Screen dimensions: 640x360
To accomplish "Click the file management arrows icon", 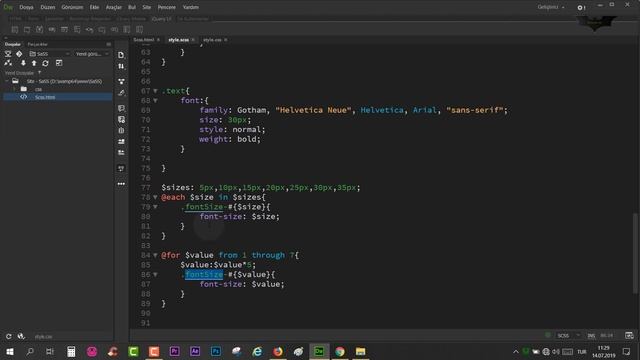I will point(121,67).
